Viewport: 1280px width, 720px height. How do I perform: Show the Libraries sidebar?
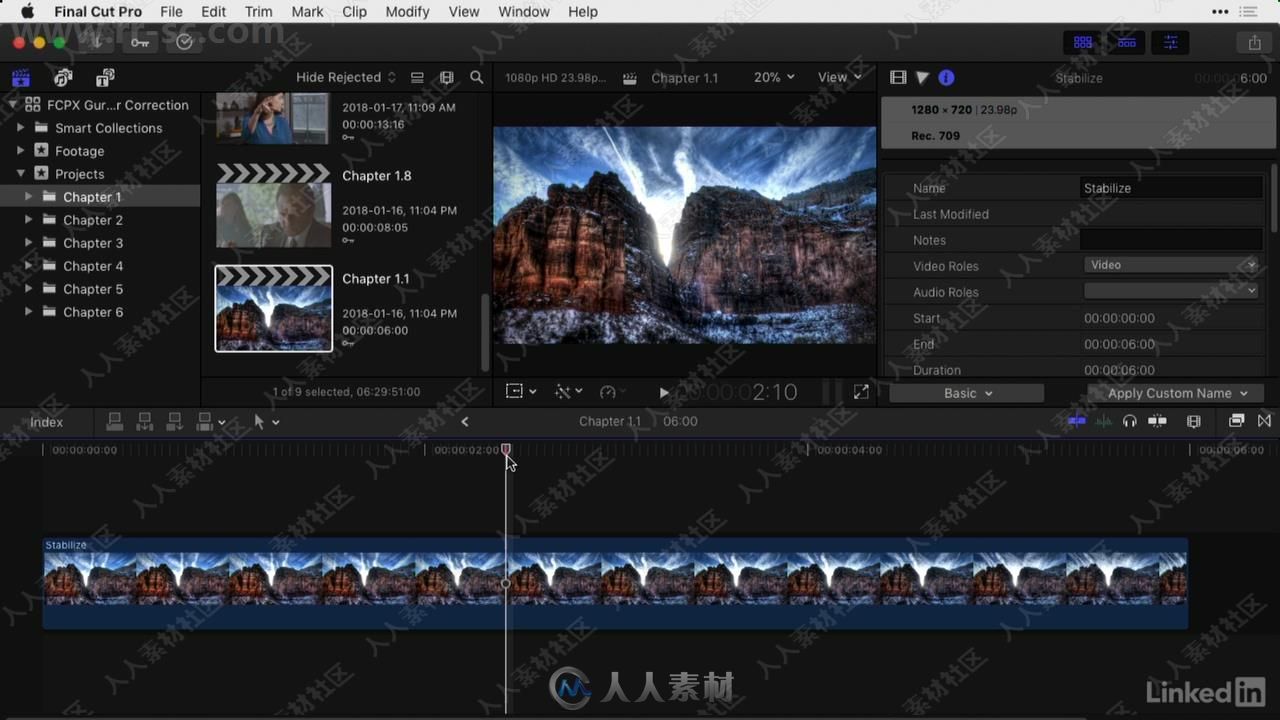(20, 78)
